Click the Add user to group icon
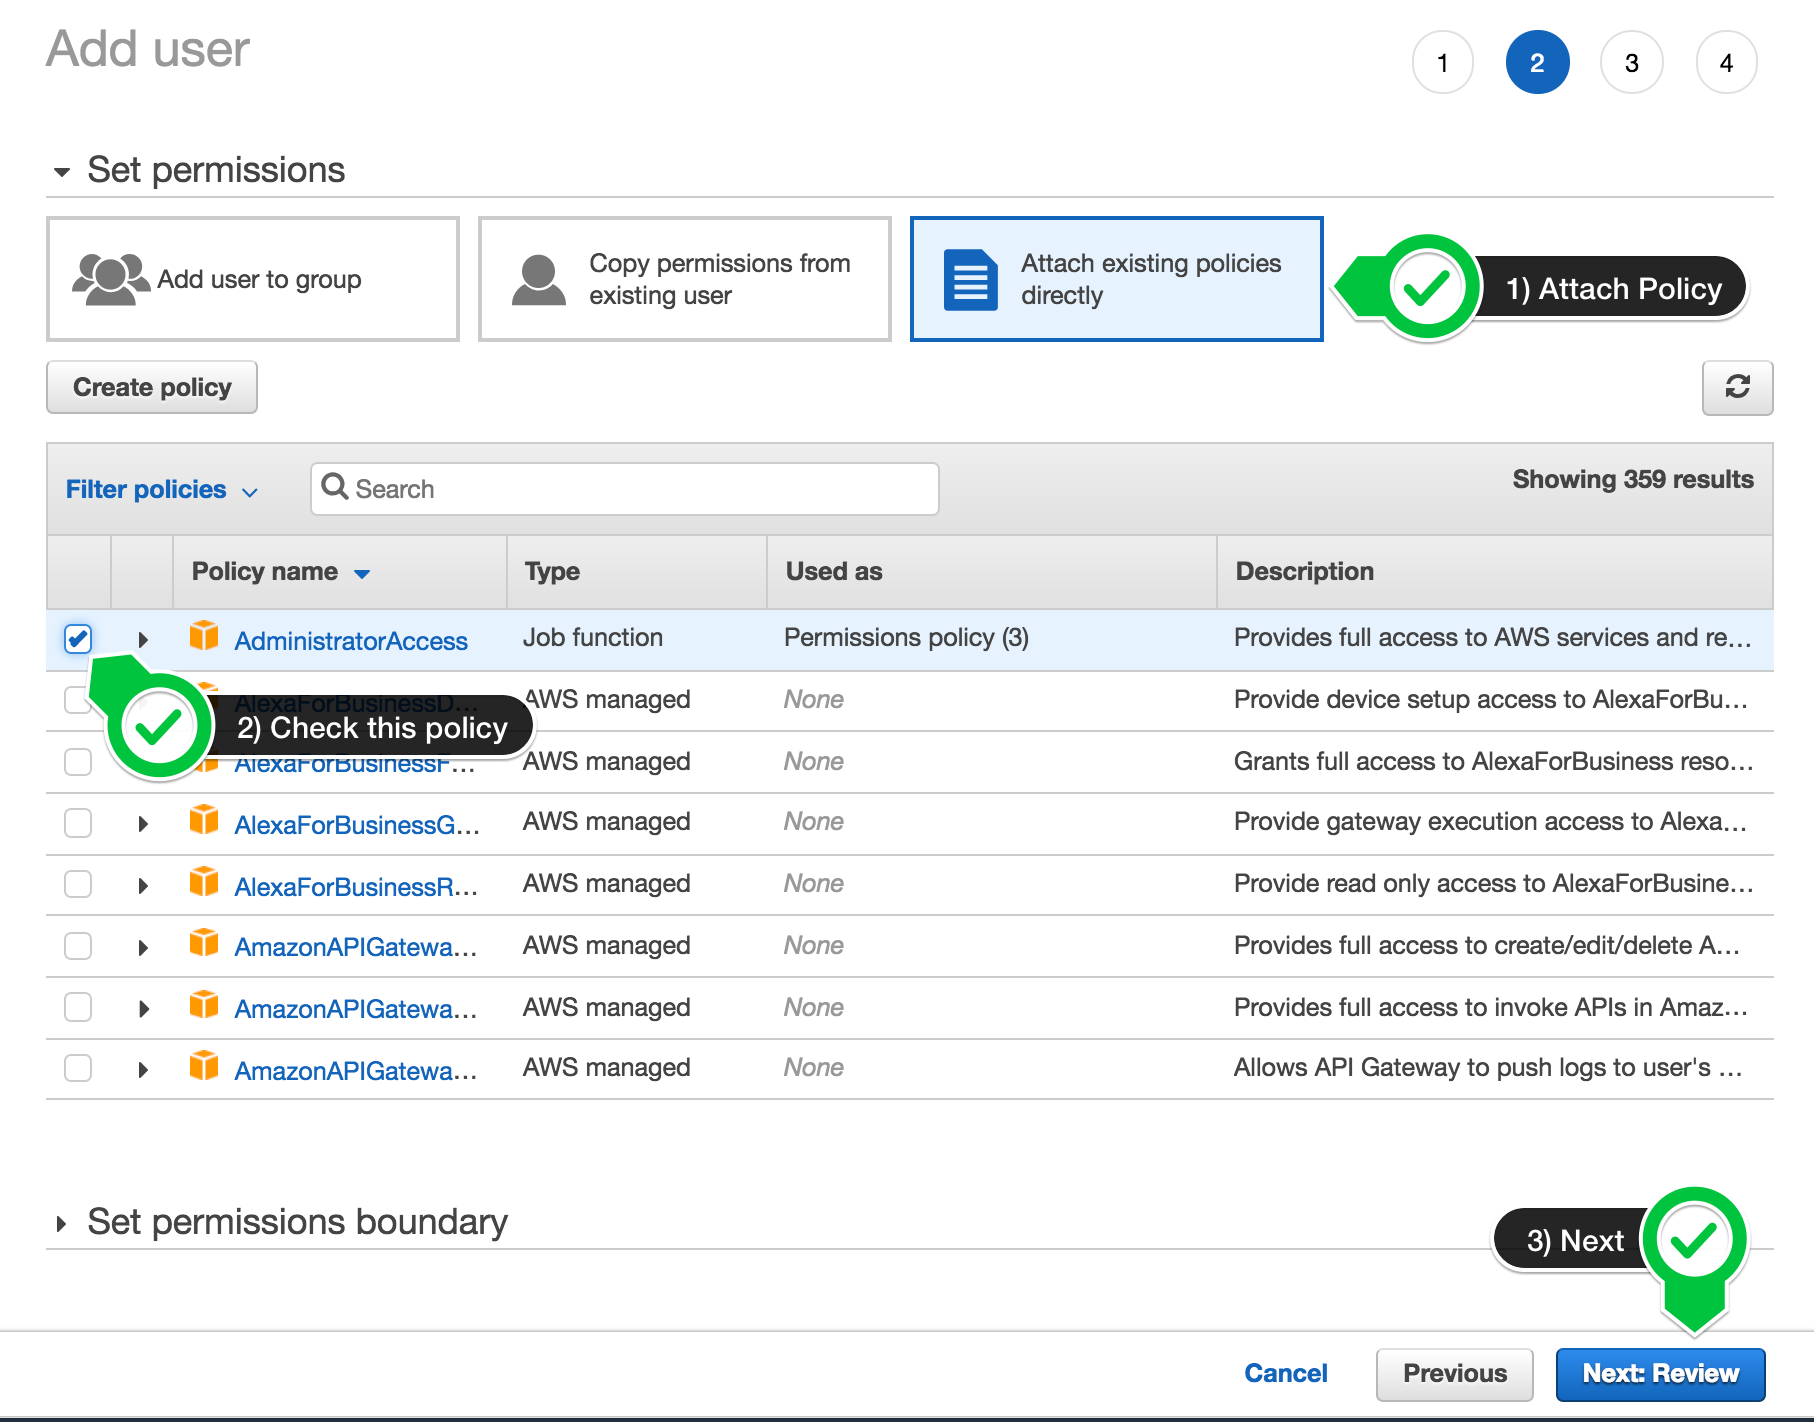Viewport: 1814px width, 1422px height. click(110, 279)
